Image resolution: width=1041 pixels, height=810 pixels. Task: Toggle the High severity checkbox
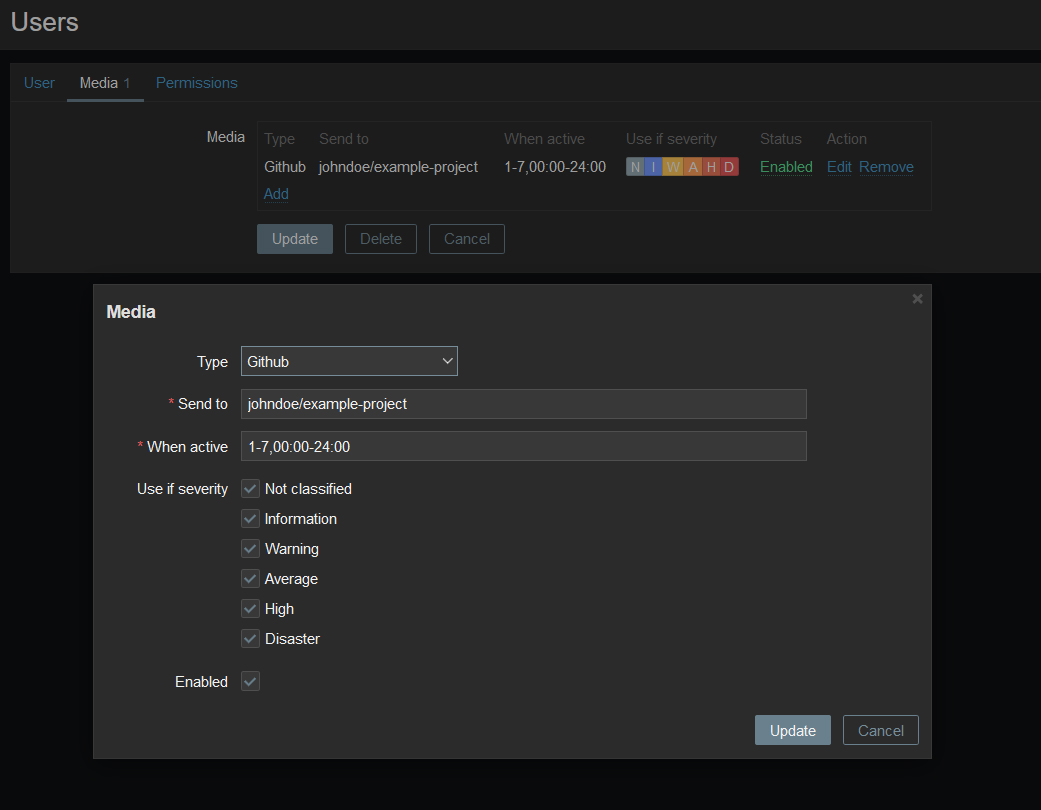click(250, 609)
